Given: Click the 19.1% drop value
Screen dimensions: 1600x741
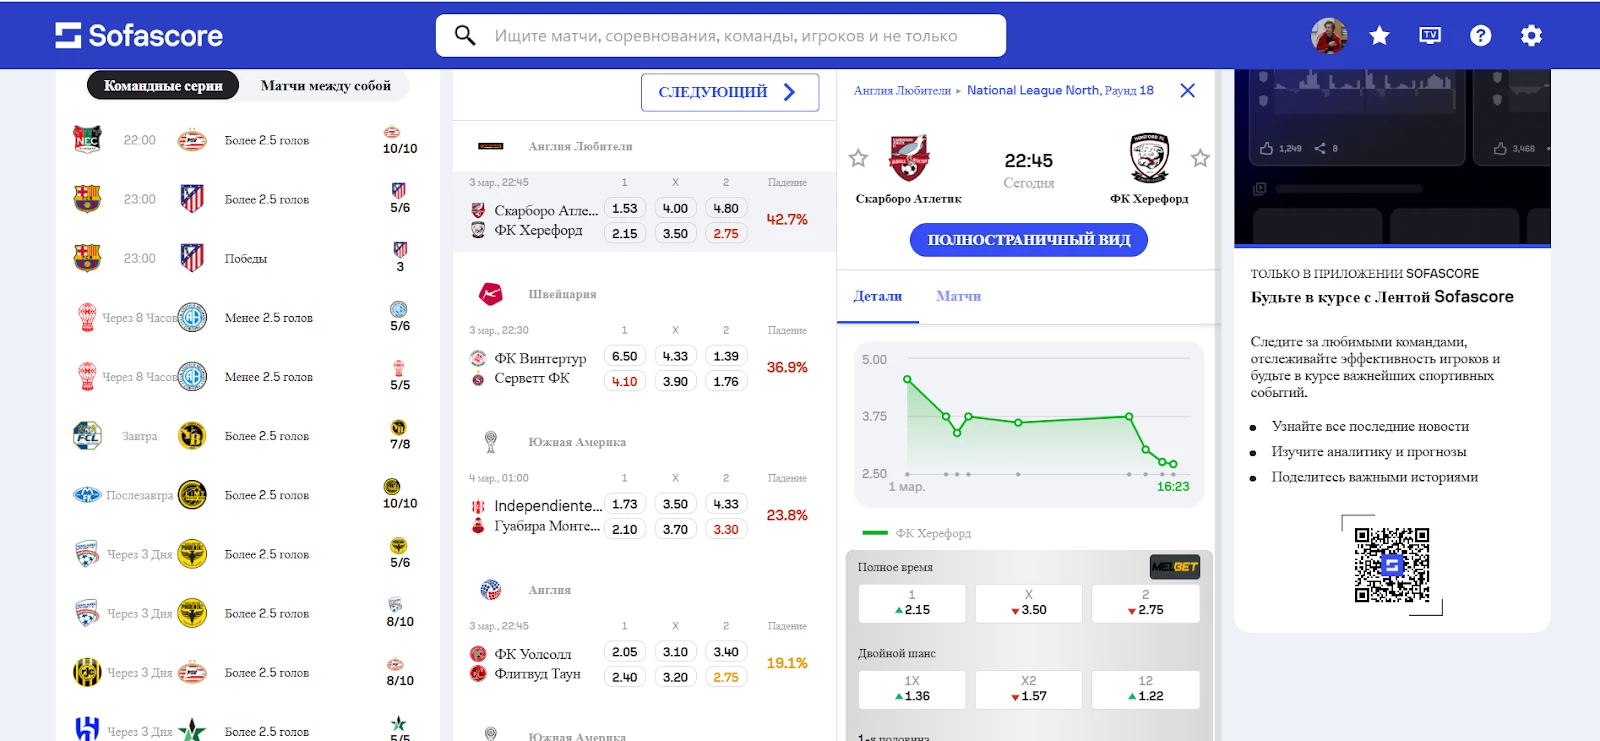Looking at the screenshot, I should pyautogui.click(x=787, y=664).
